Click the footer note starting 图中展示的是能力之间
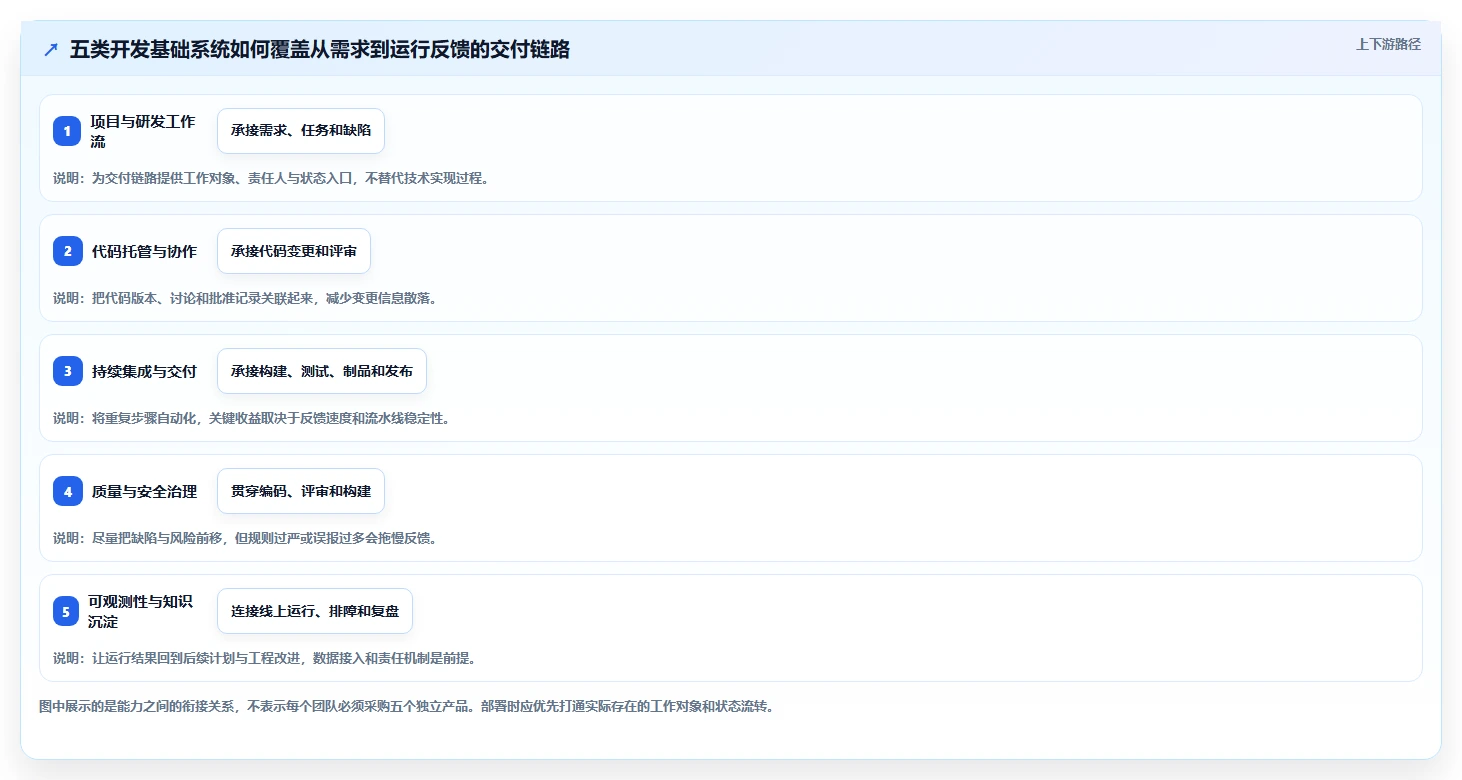This screenshot has width=1462, height=780. [x=407, y=706]
